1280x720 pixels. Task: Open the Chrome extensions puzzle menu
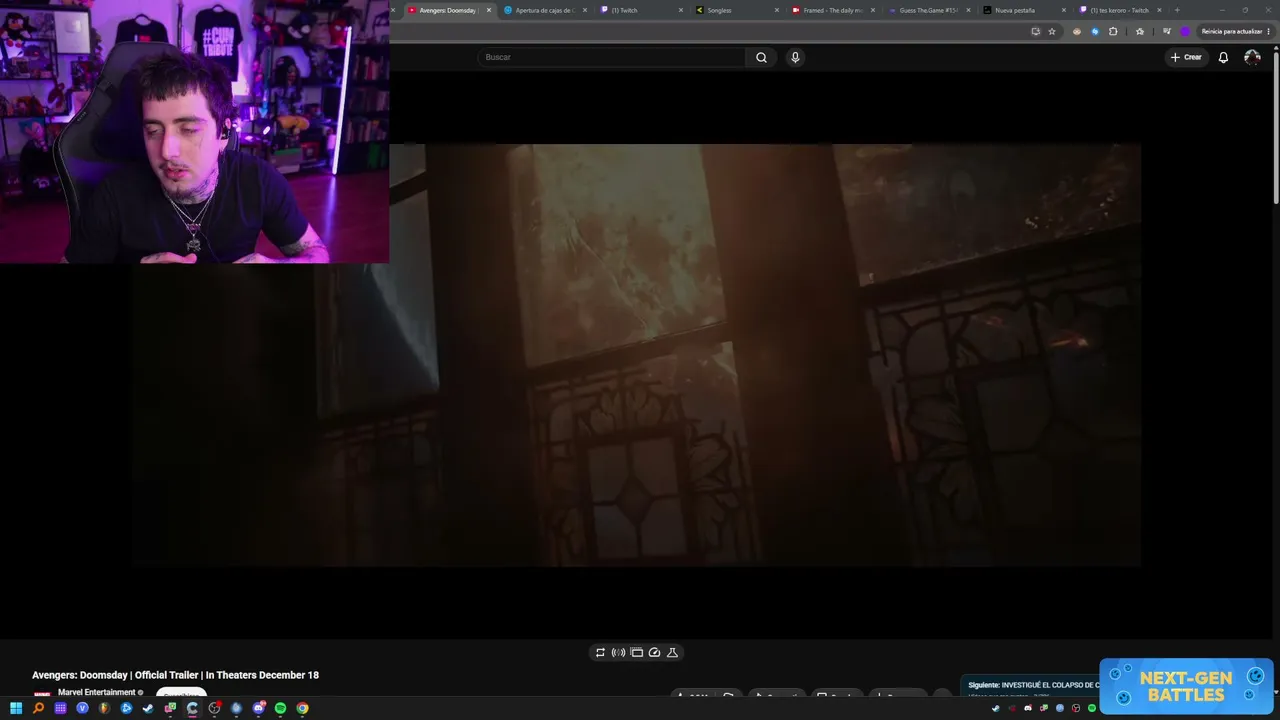(x=1113, y=31)
